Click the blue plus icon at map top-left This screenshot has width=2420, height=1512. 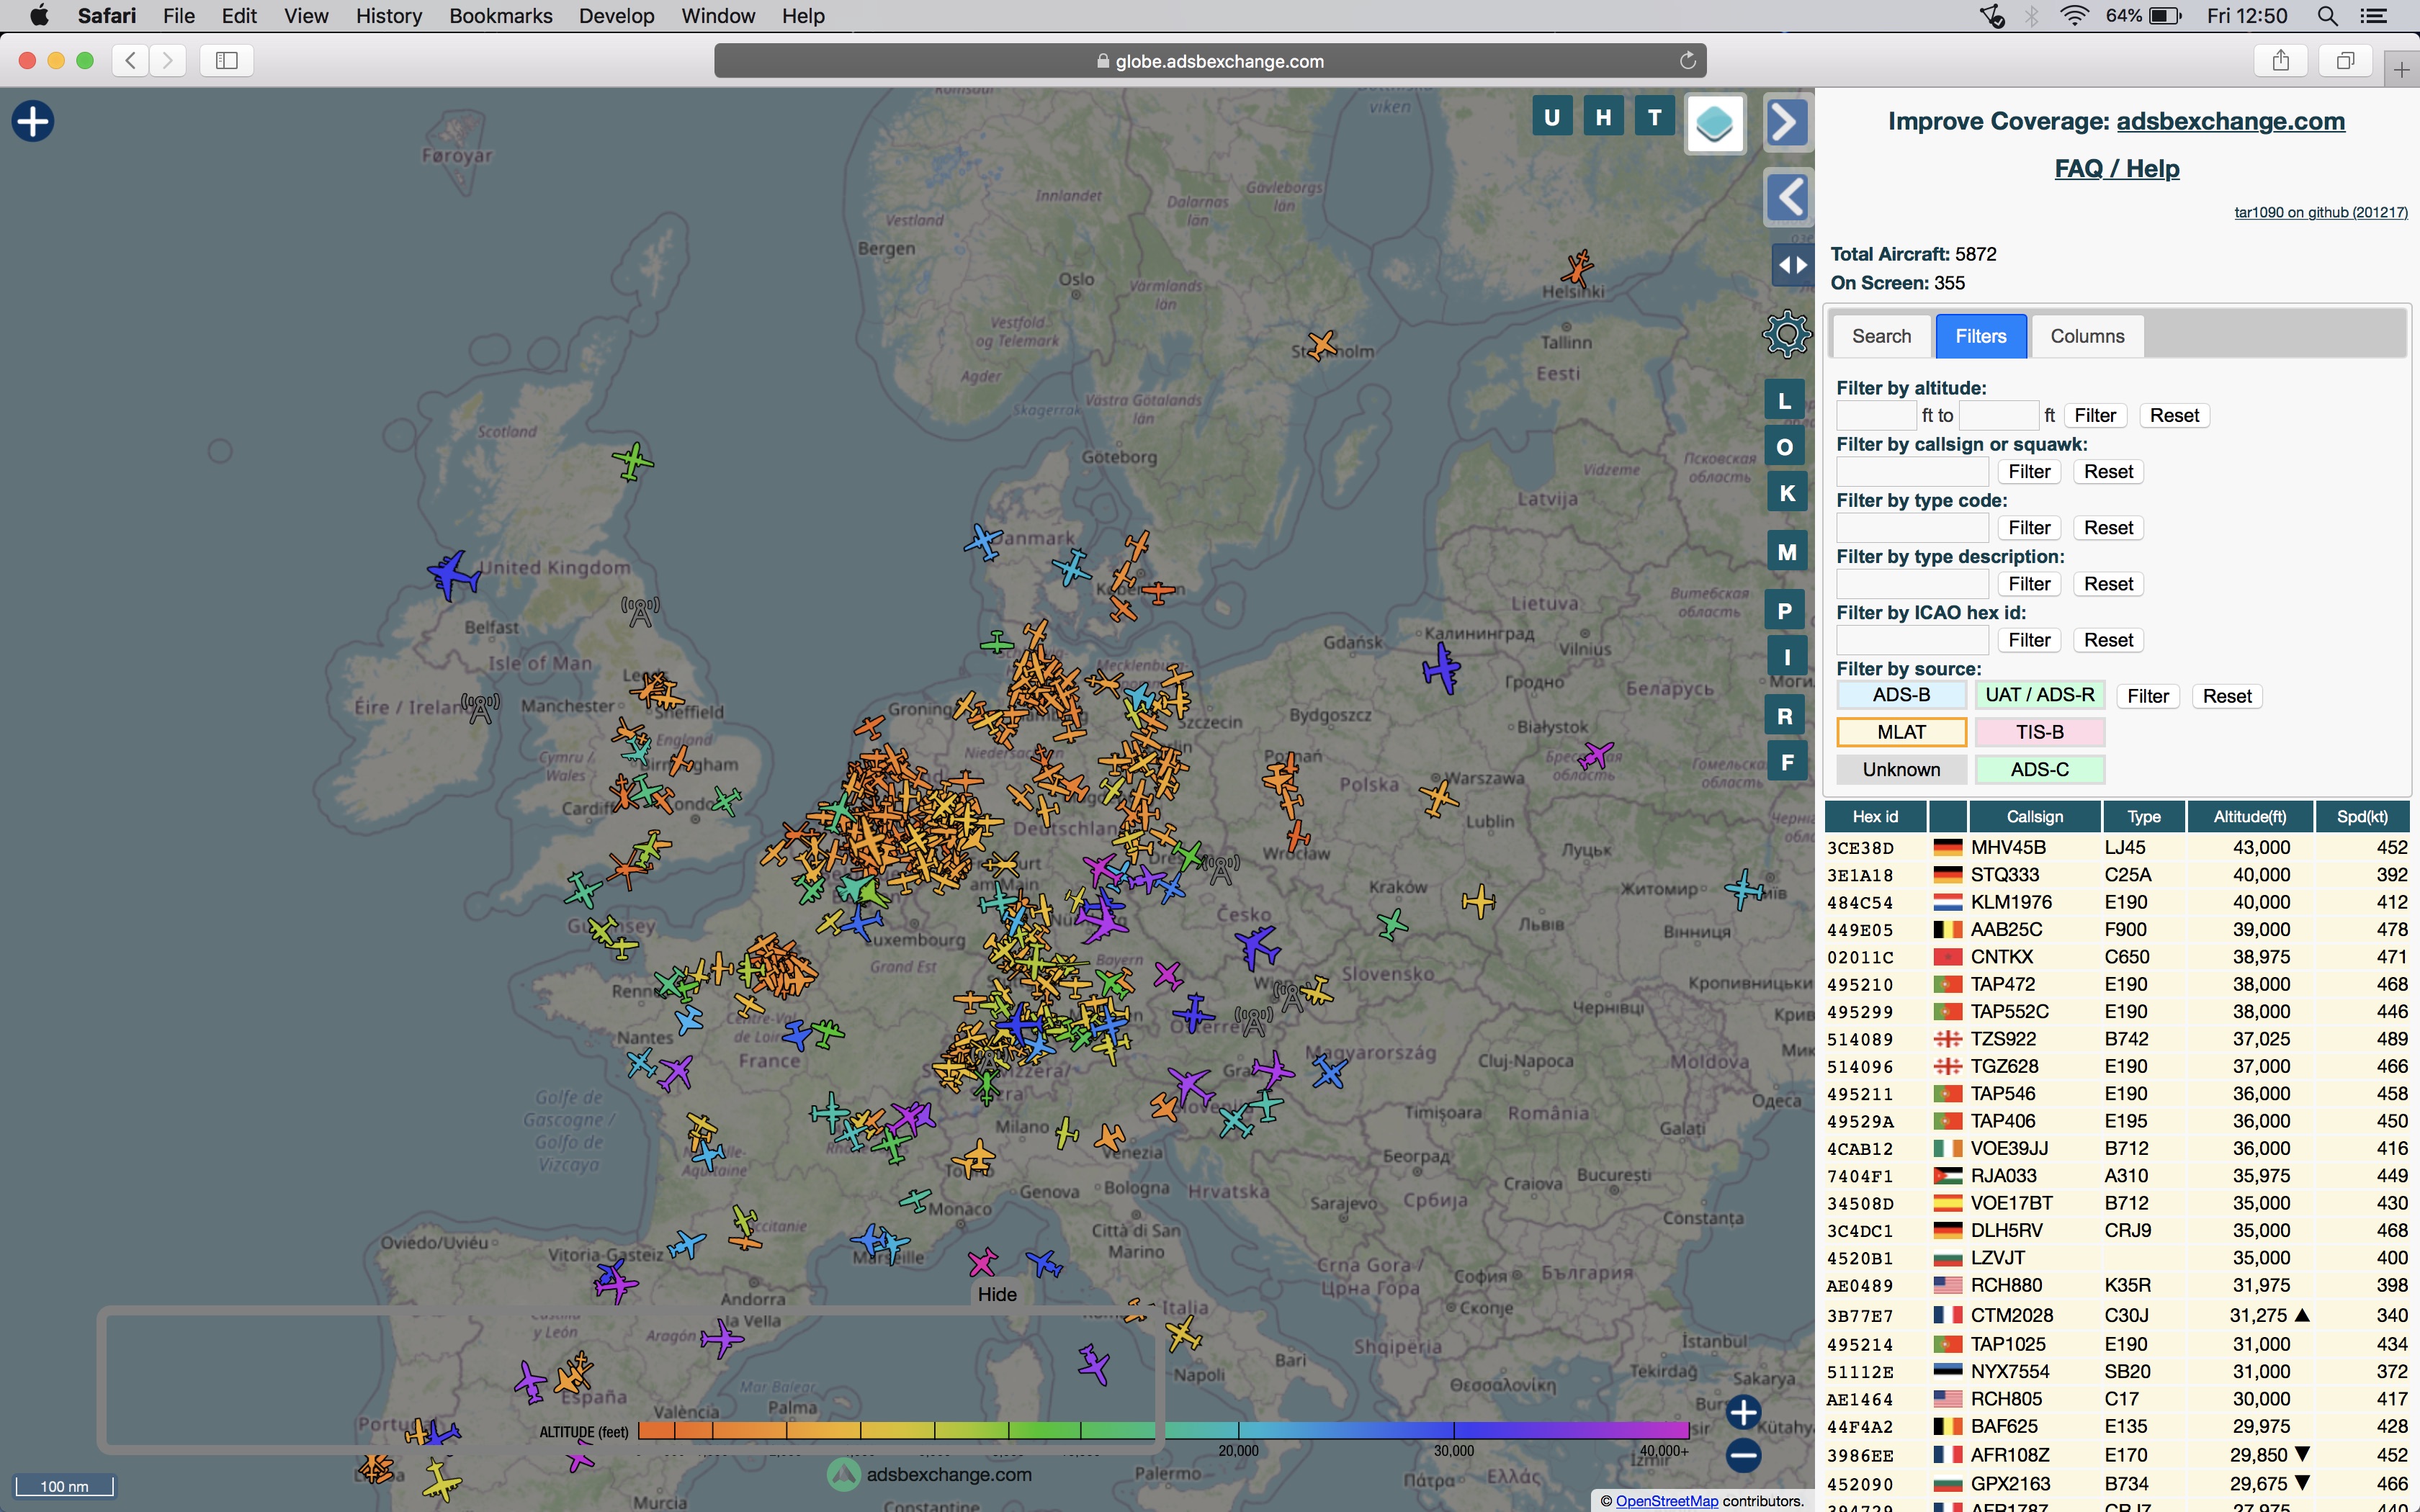32,121
